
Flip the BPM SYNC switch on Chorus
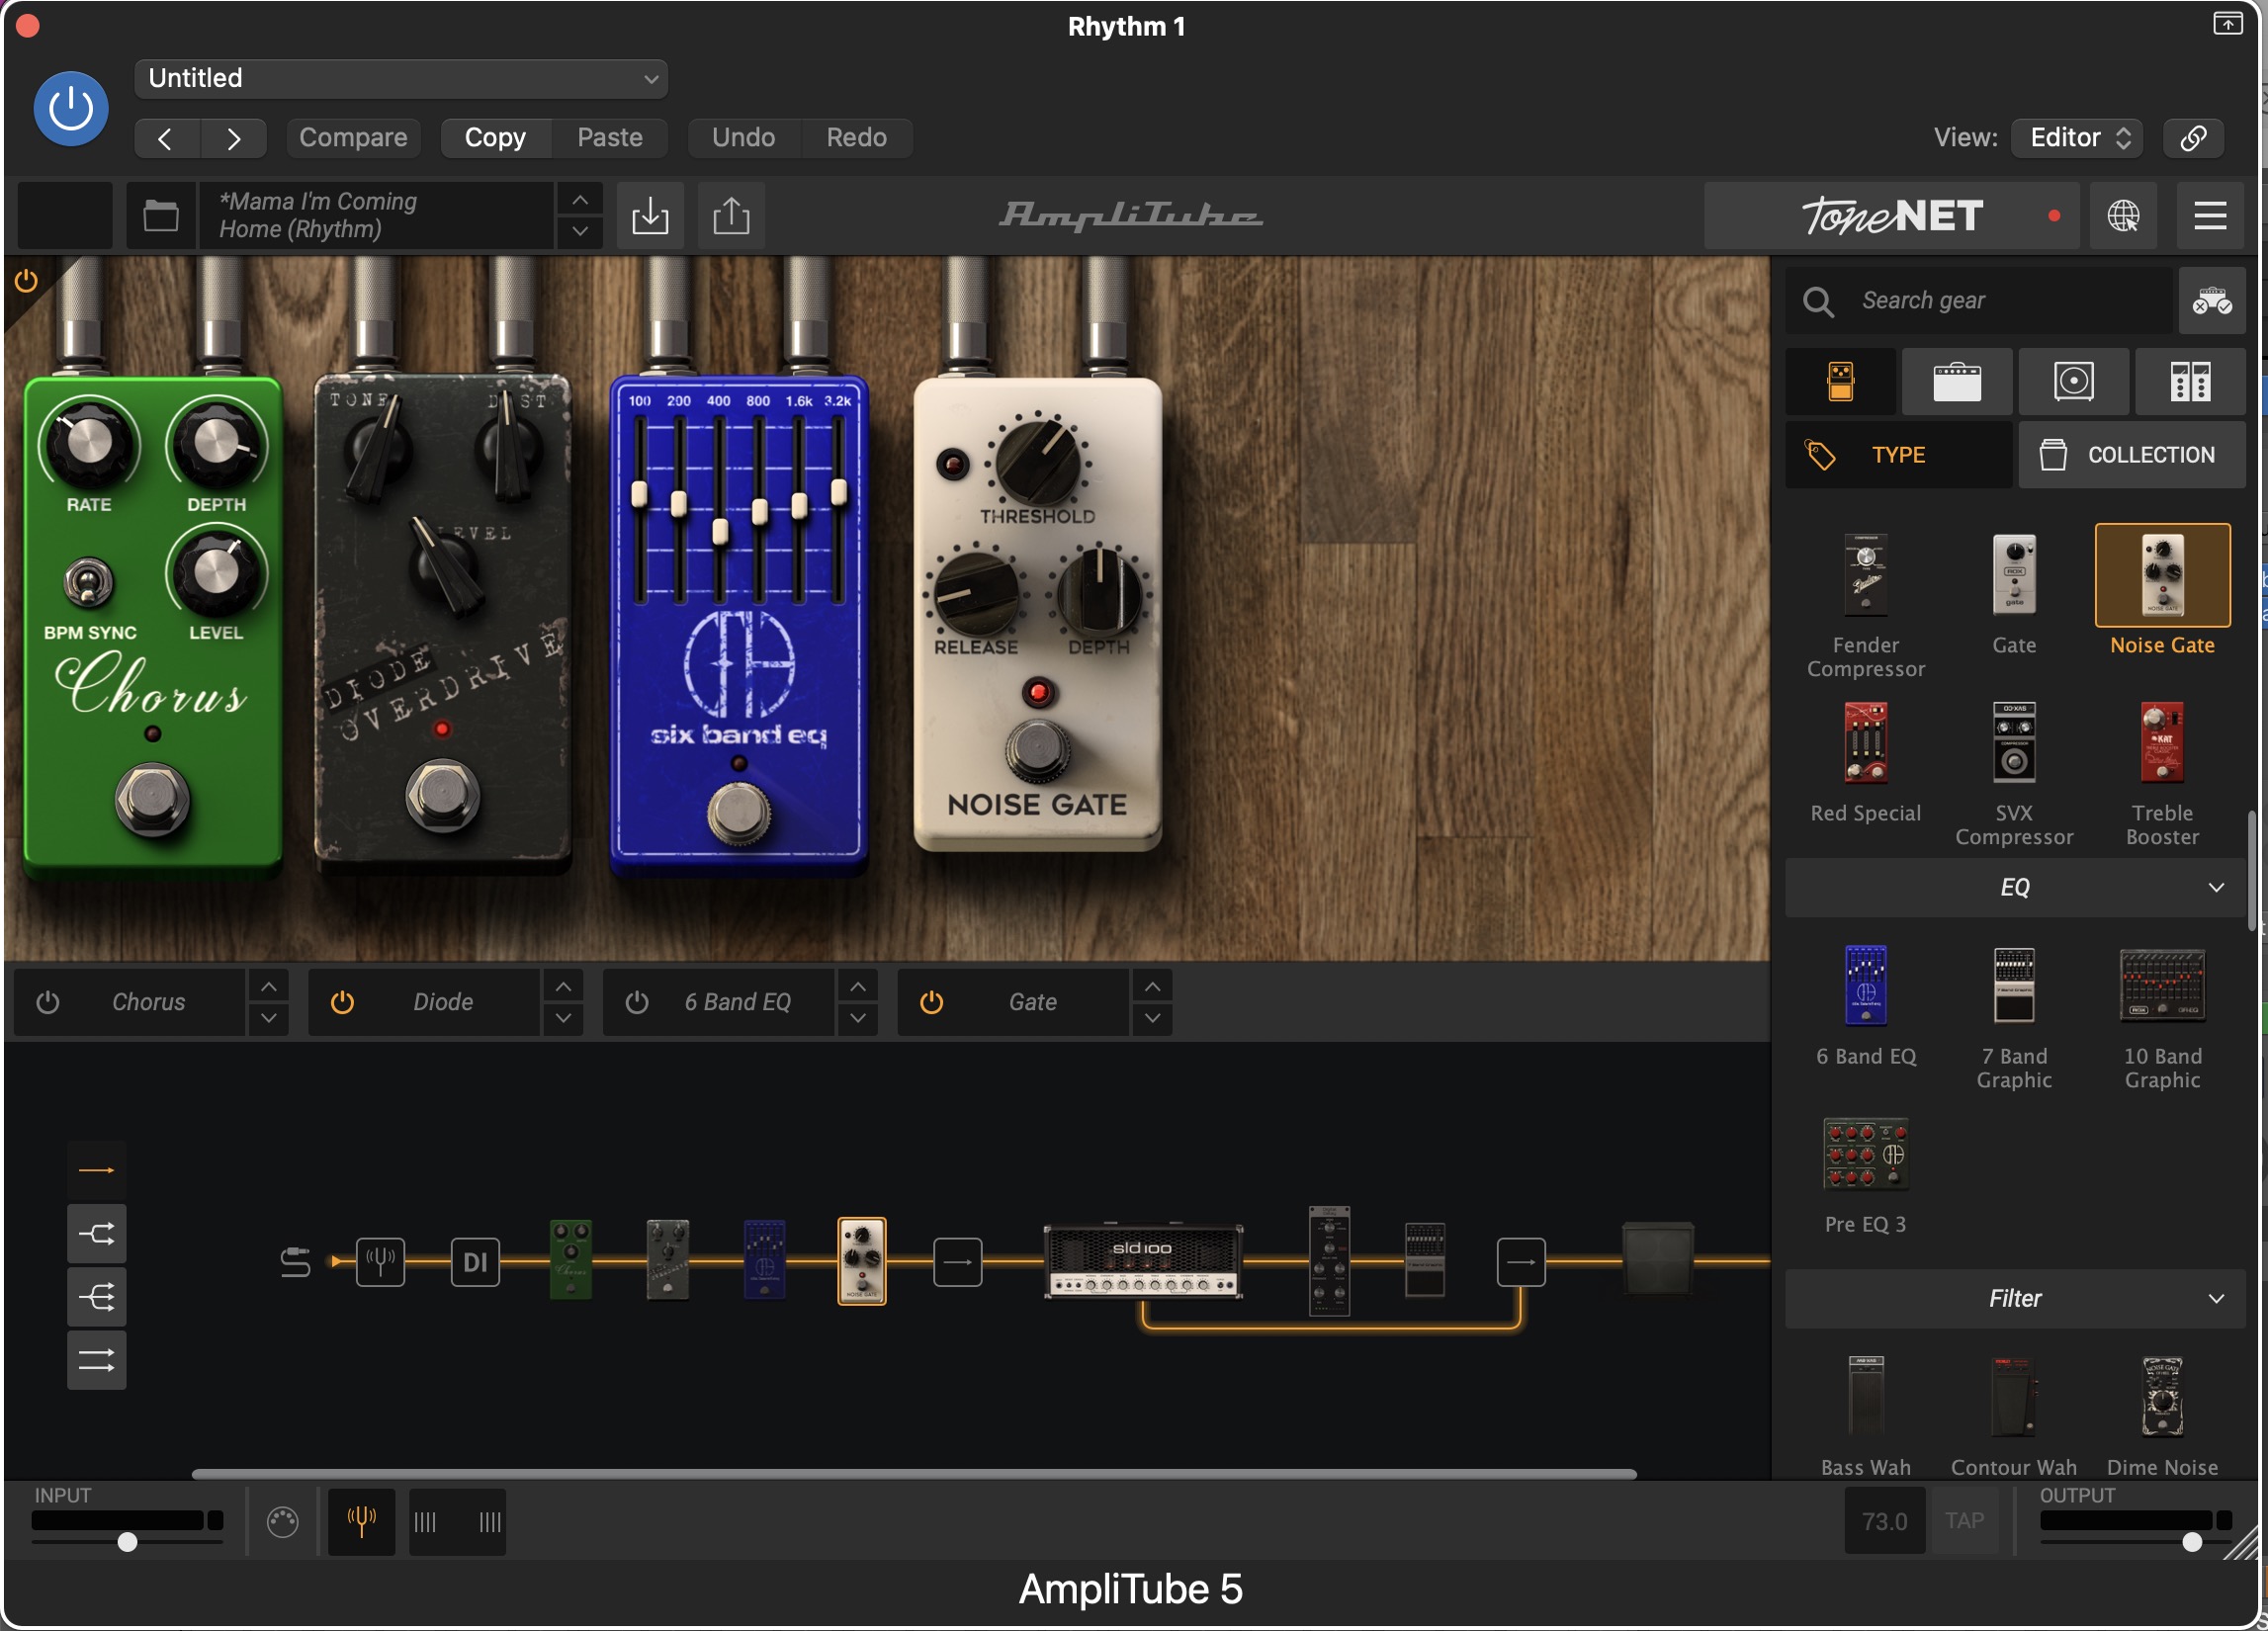point(89,582)
